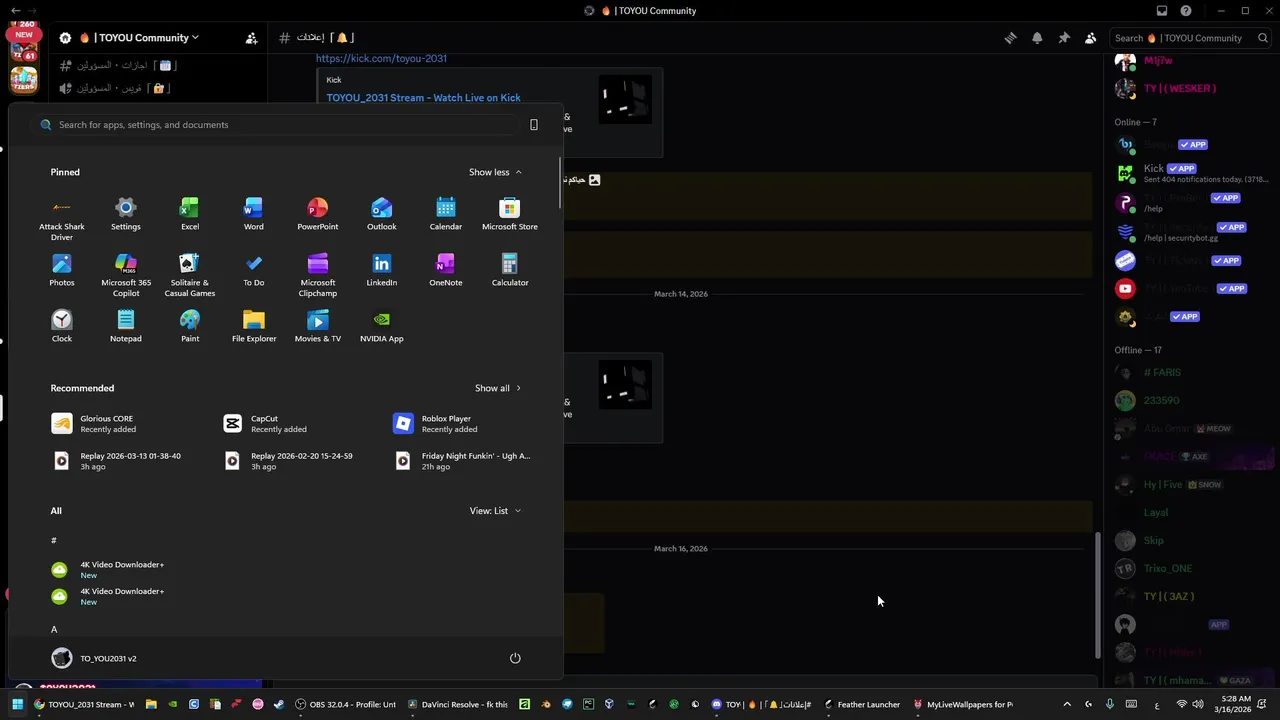Switch to TOYOU_2031 Stream browser window
The height and width of the screenshot is (720, 1280).
84,705
